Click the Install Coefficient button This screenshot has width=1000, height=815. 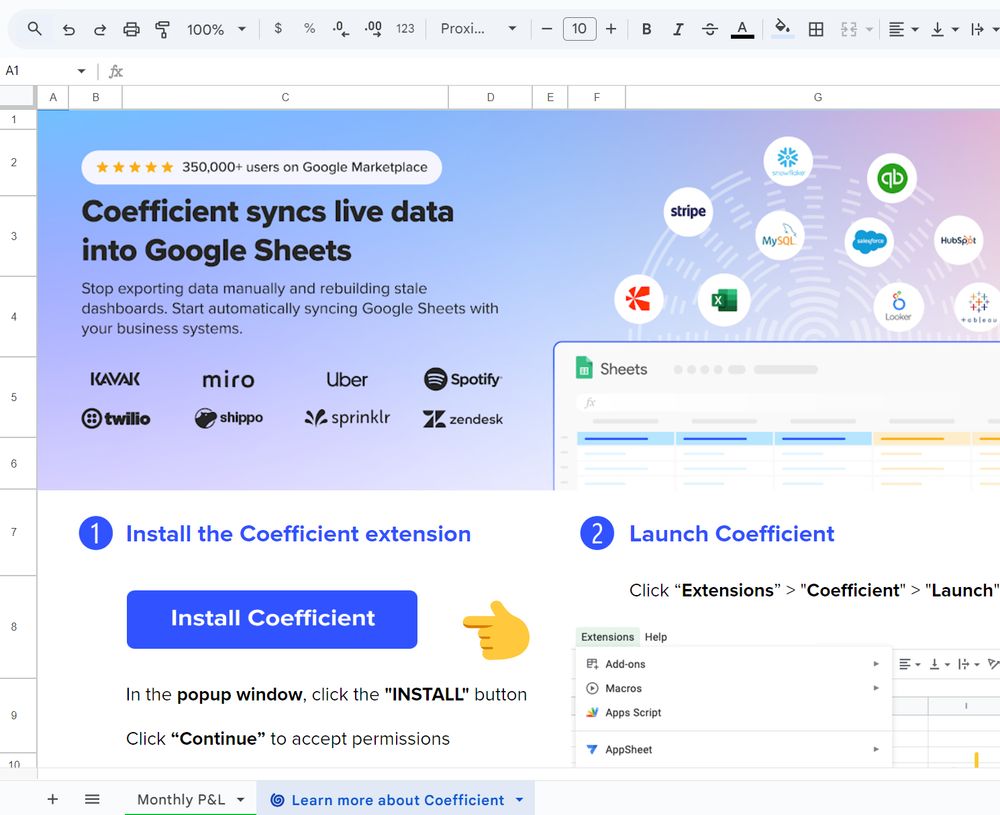272,619
